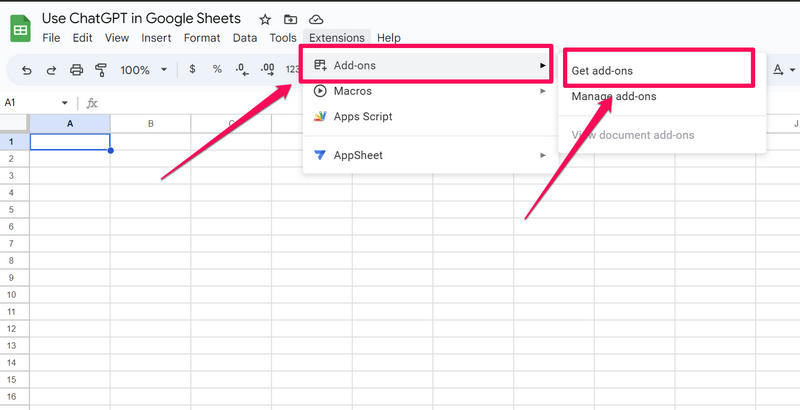
Task: Select row 5 header
Action: click(14, 210)
